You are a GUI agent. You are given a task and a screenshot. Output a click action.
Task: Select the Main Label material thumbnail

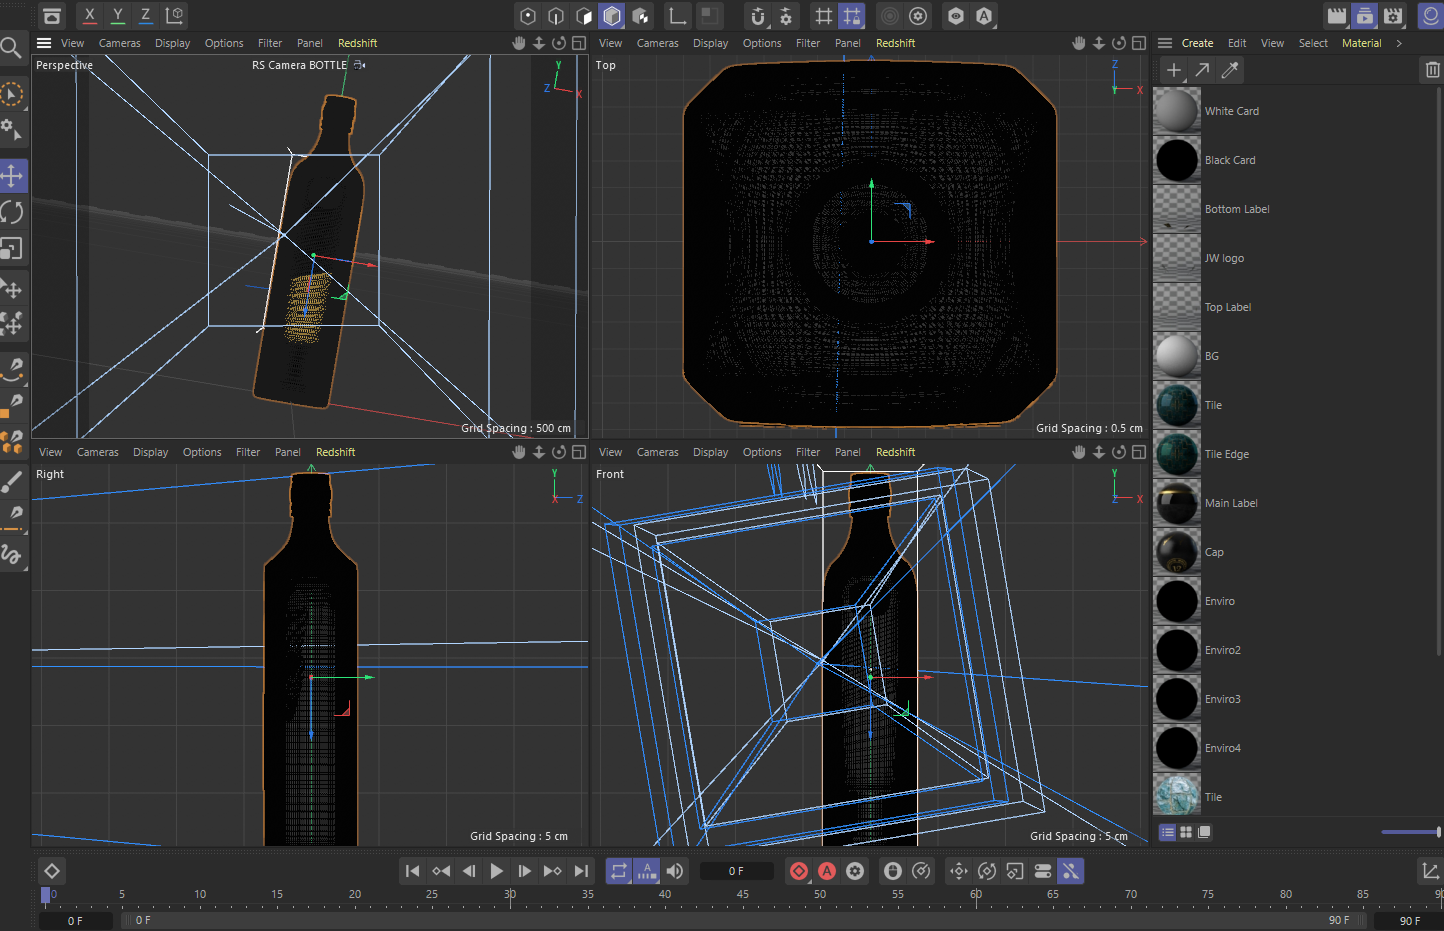coord(1177,503)
